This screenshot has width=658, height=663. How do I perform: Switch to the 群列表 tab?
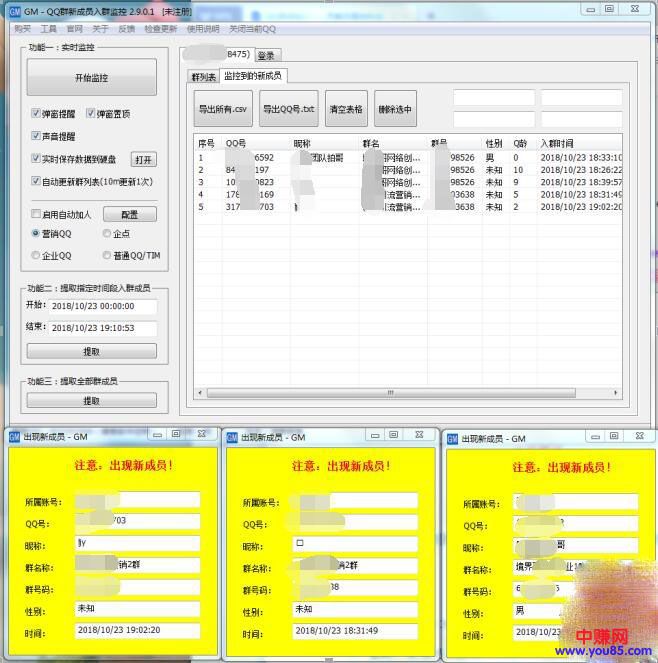(203, 77)
